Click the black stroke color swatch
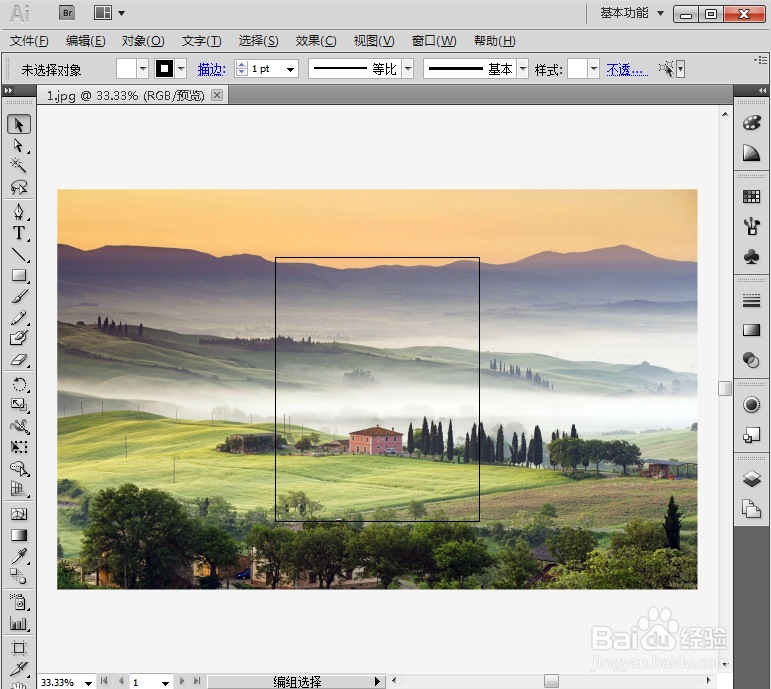The height and width of the screenshot is (689, 771). point(164,69)
